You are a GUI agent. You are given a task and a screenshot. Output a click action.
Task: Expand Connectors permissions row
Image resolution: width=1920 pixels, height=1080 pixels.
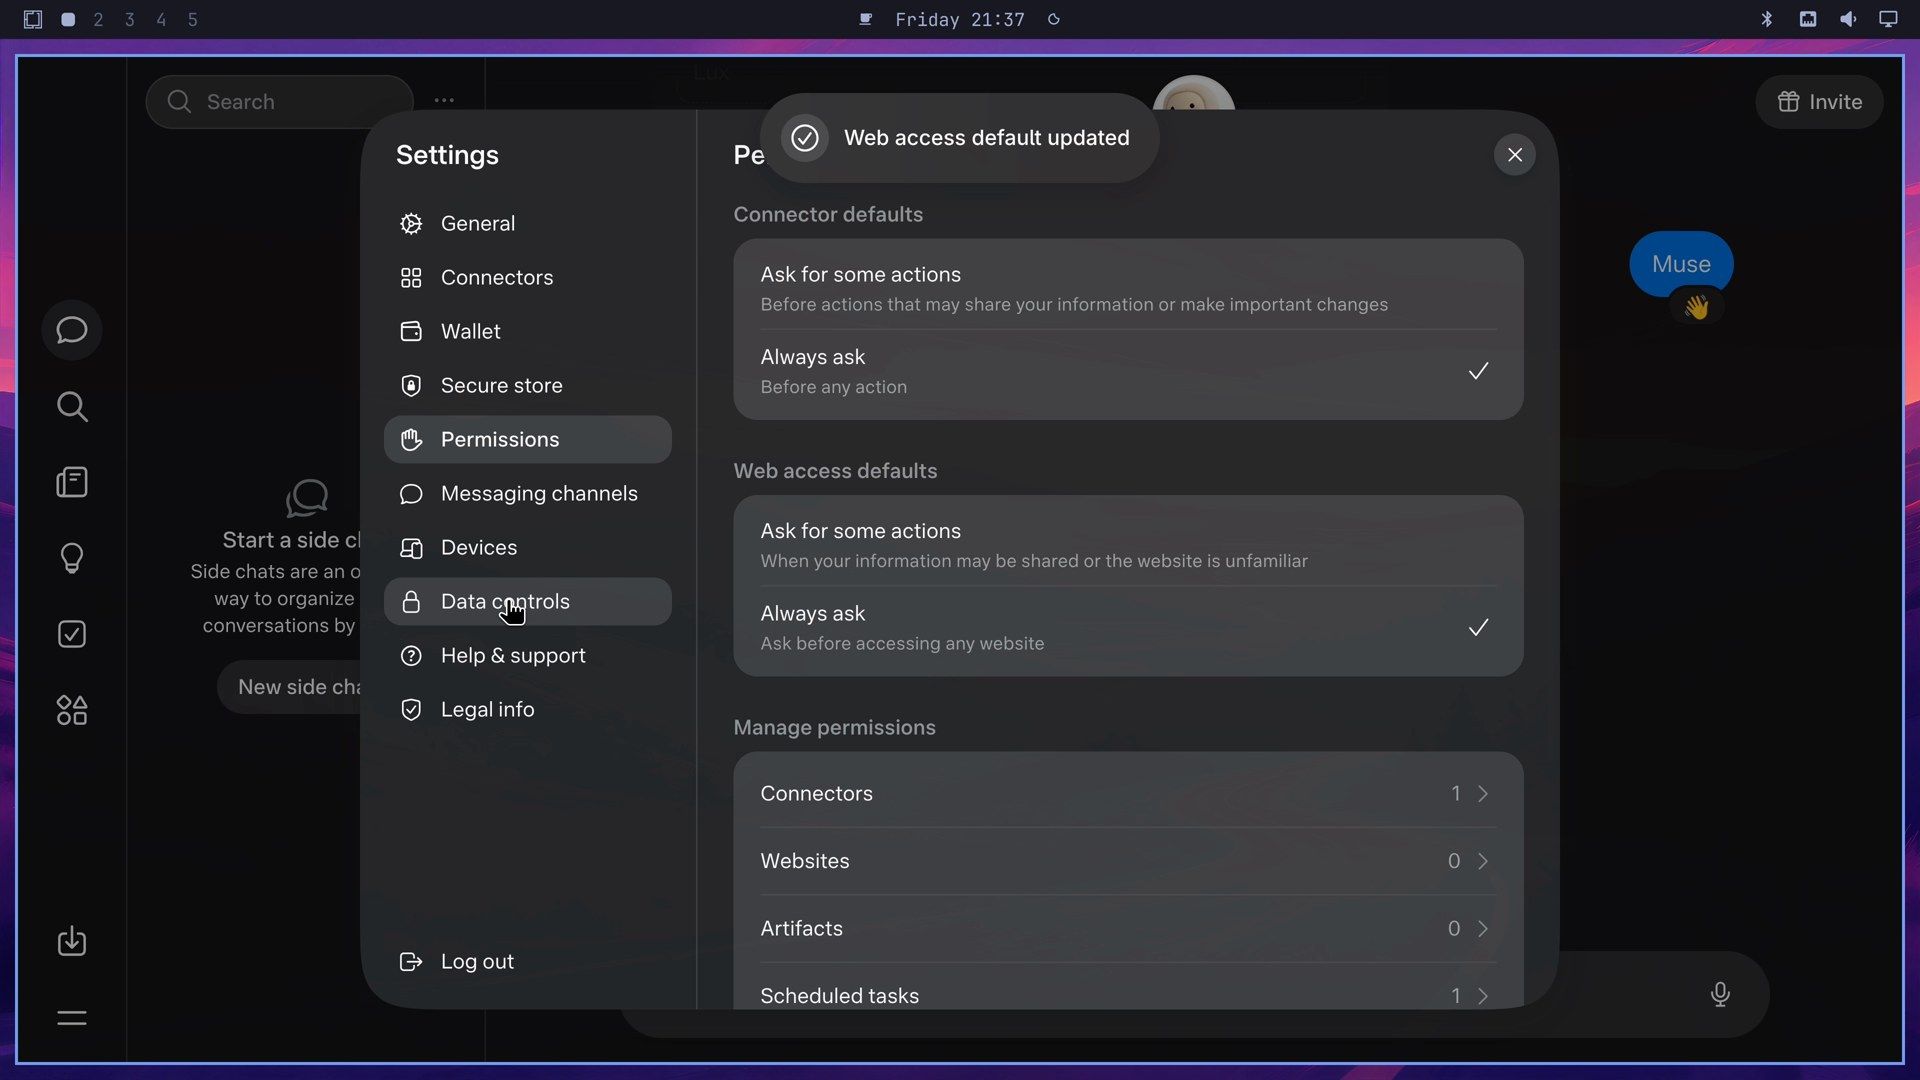pos(1128,793)
